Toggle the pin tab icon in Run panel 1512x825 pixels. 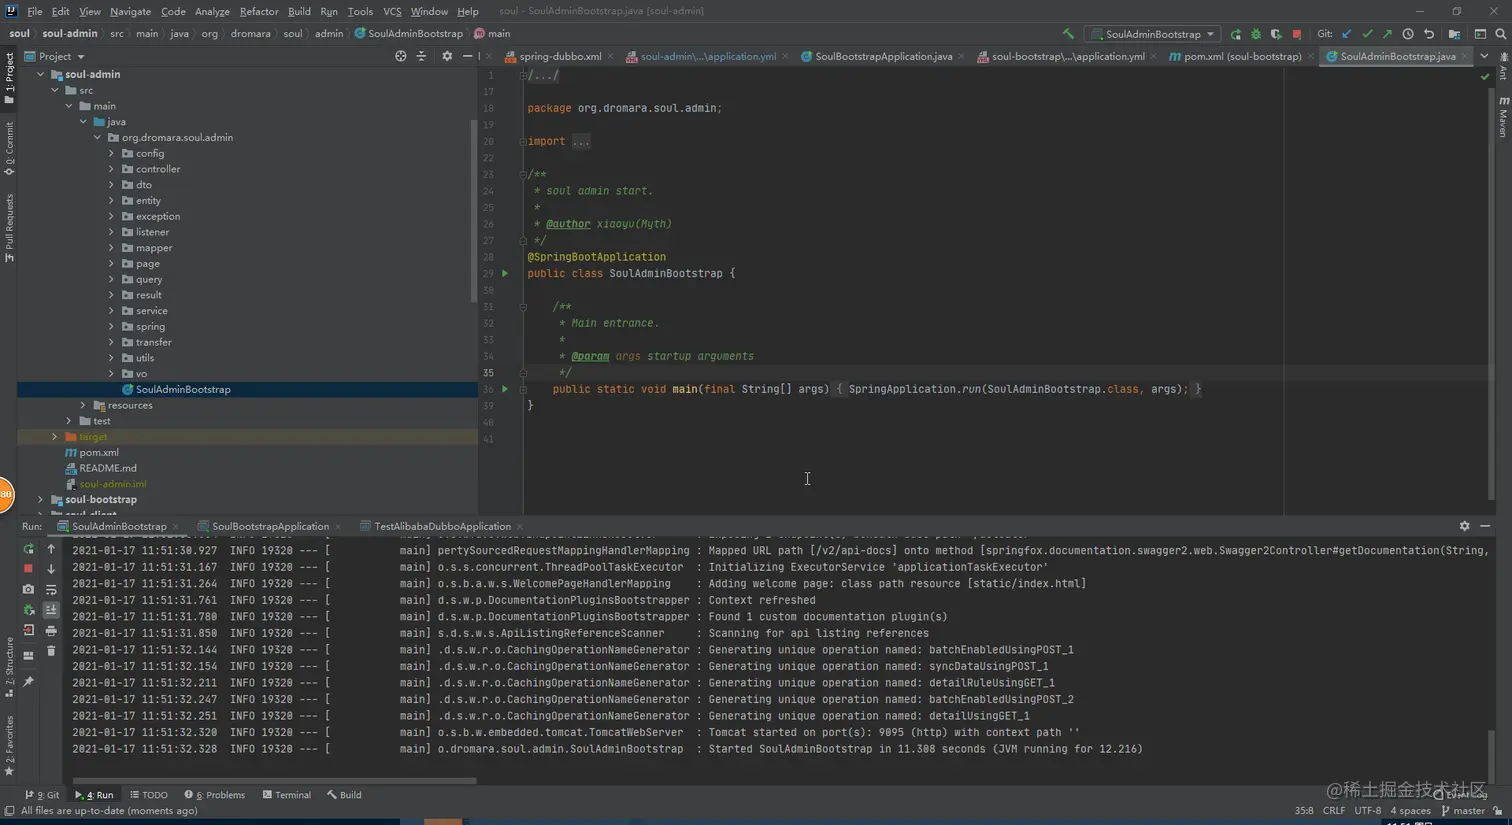point(28,681)
